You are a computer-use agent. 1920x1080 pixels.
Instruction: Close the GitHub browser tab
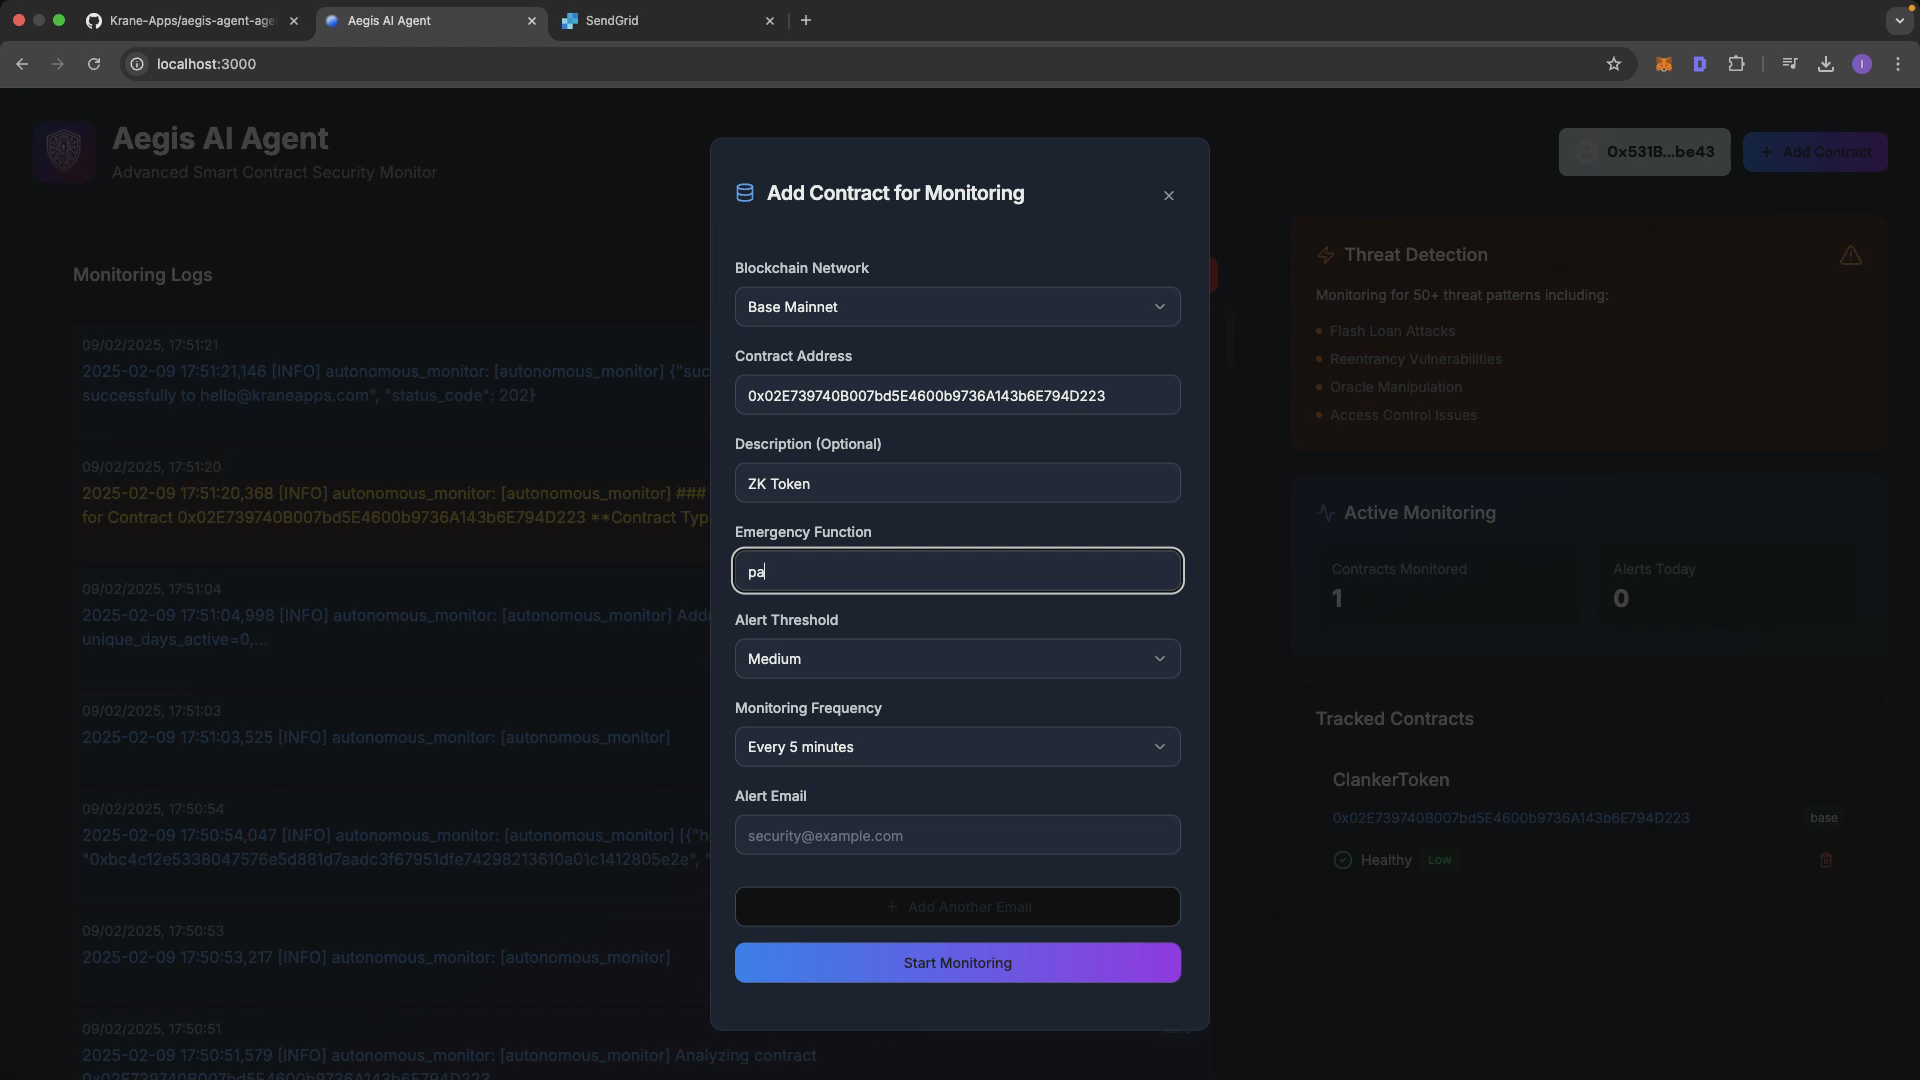(x=293, y=21)
